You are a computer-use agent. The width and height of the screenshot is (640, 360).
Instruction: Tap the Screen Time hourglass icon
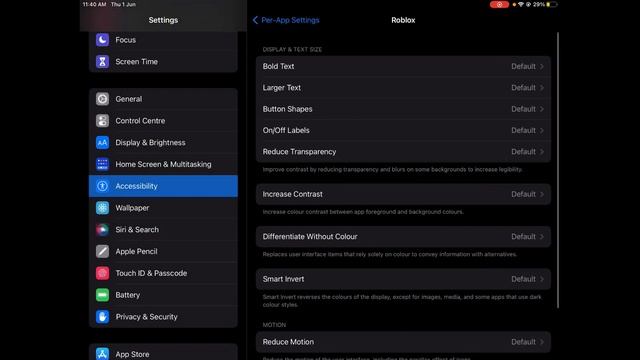pyautogui.click(x=102, y=62)
